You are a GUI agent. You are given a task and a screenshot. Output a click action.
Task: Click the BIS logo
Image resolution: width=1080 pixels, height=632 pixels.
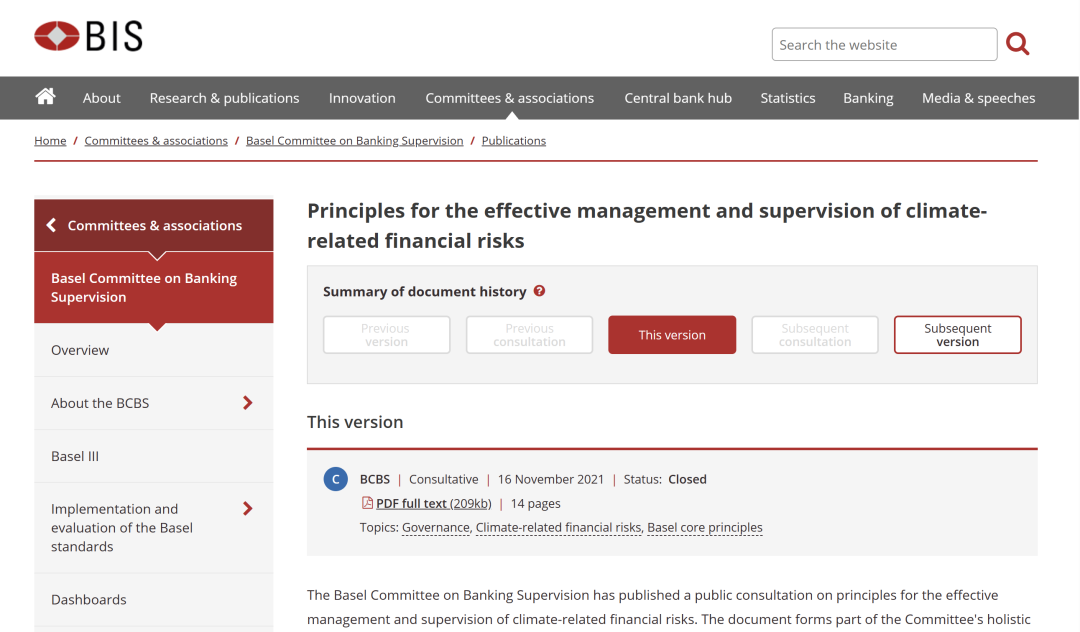click(x=88, y=37)
